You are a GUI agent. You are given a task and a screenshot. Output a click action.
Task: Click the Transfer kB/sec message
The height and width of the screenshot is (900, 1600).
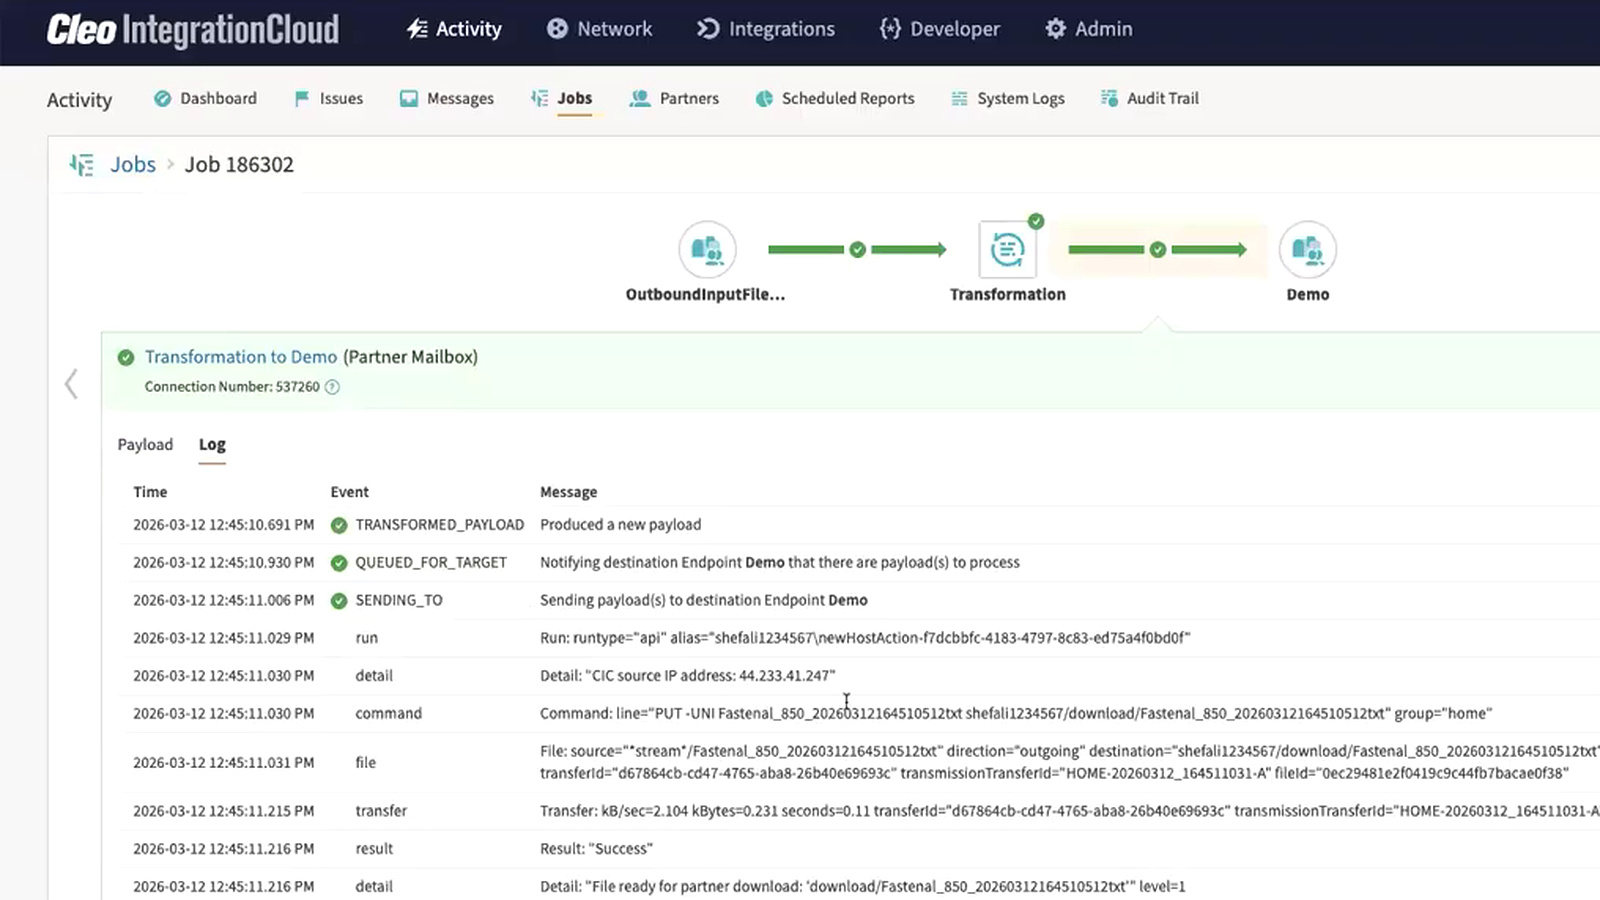tap(1070, 811)
